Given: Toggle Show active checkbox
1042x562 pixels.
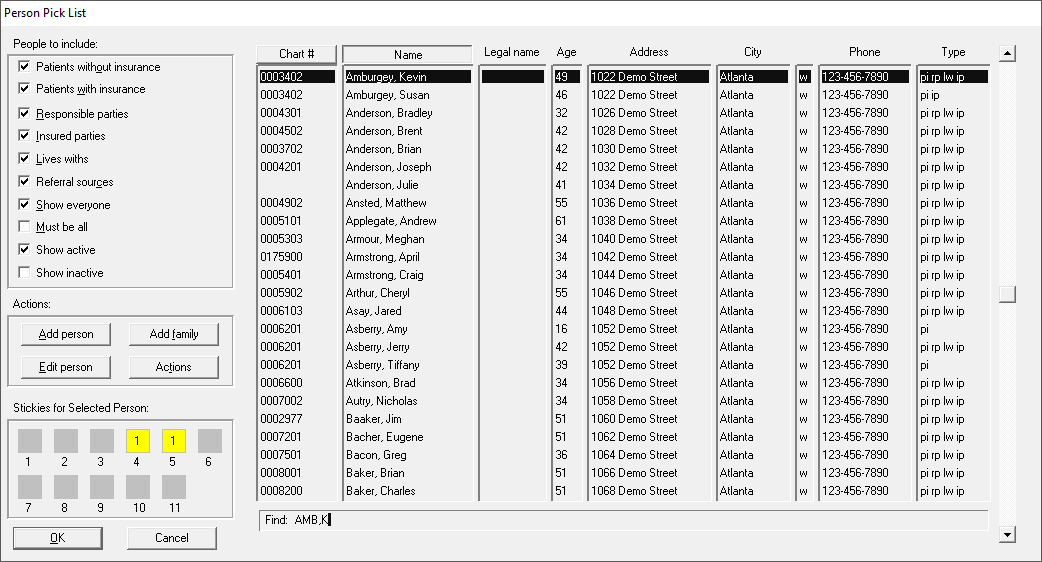Looking at the screenshot, I should pos(24,250).
